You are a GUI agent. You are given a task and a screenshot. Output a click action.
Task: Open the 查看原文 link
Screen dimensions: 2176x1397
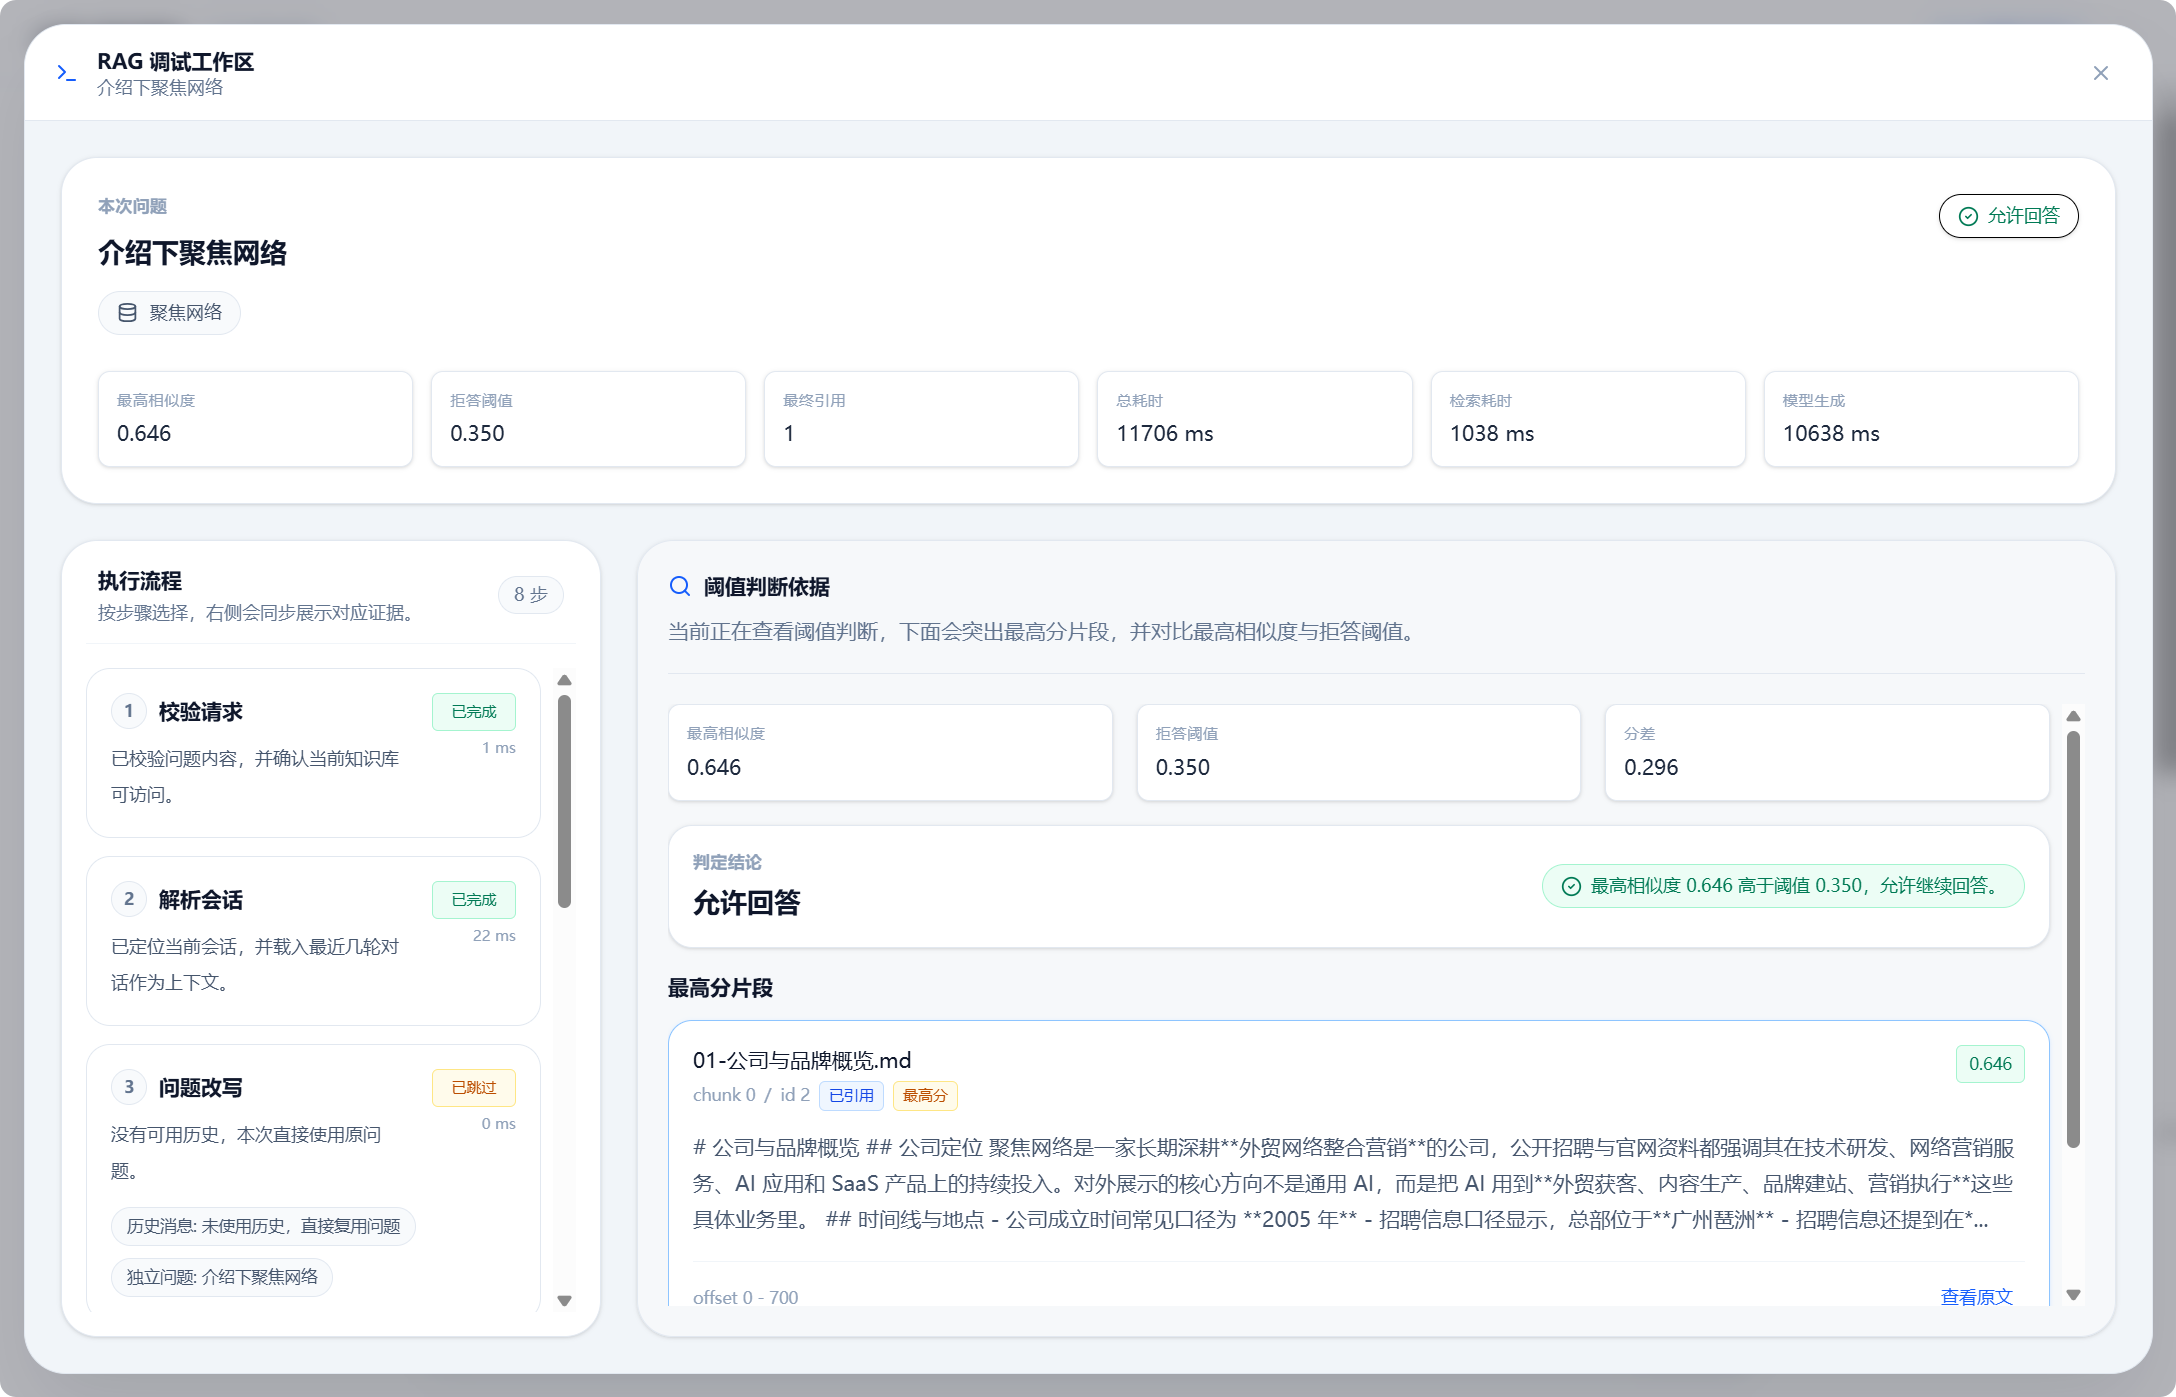click(1976, 1297)
